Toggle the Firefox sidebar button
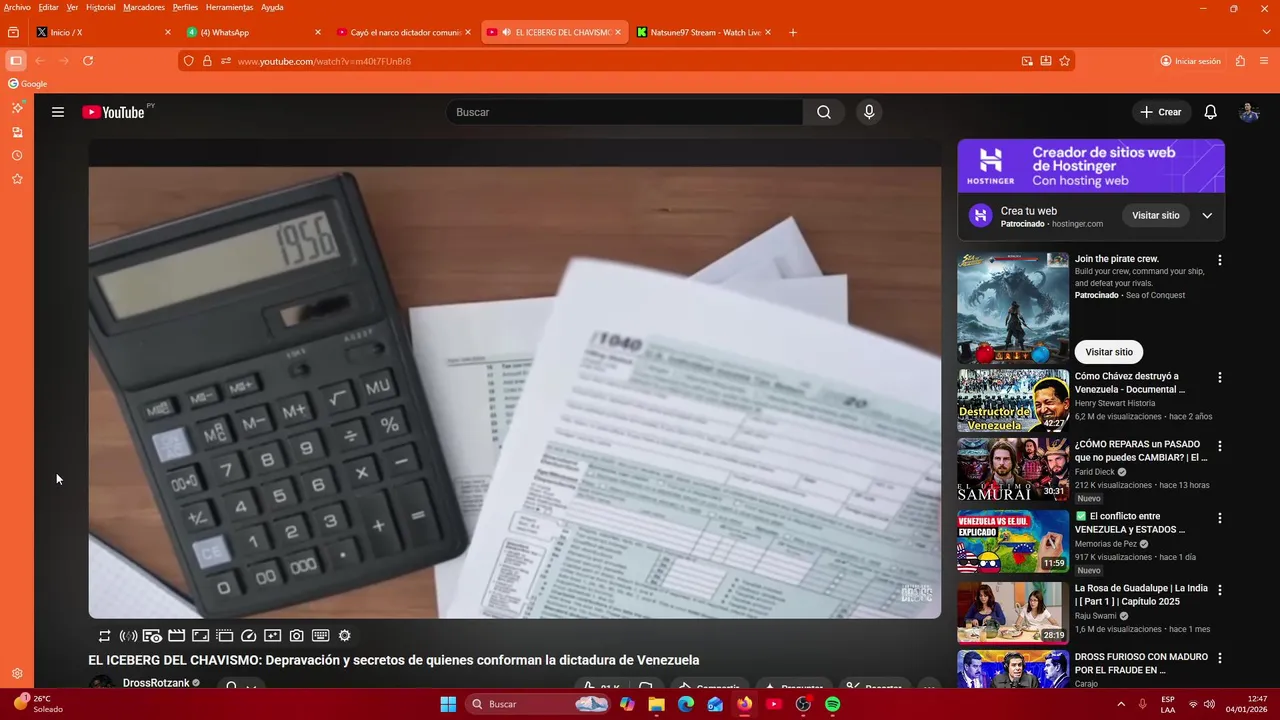 pyautogui.click(x=15, y=61)
